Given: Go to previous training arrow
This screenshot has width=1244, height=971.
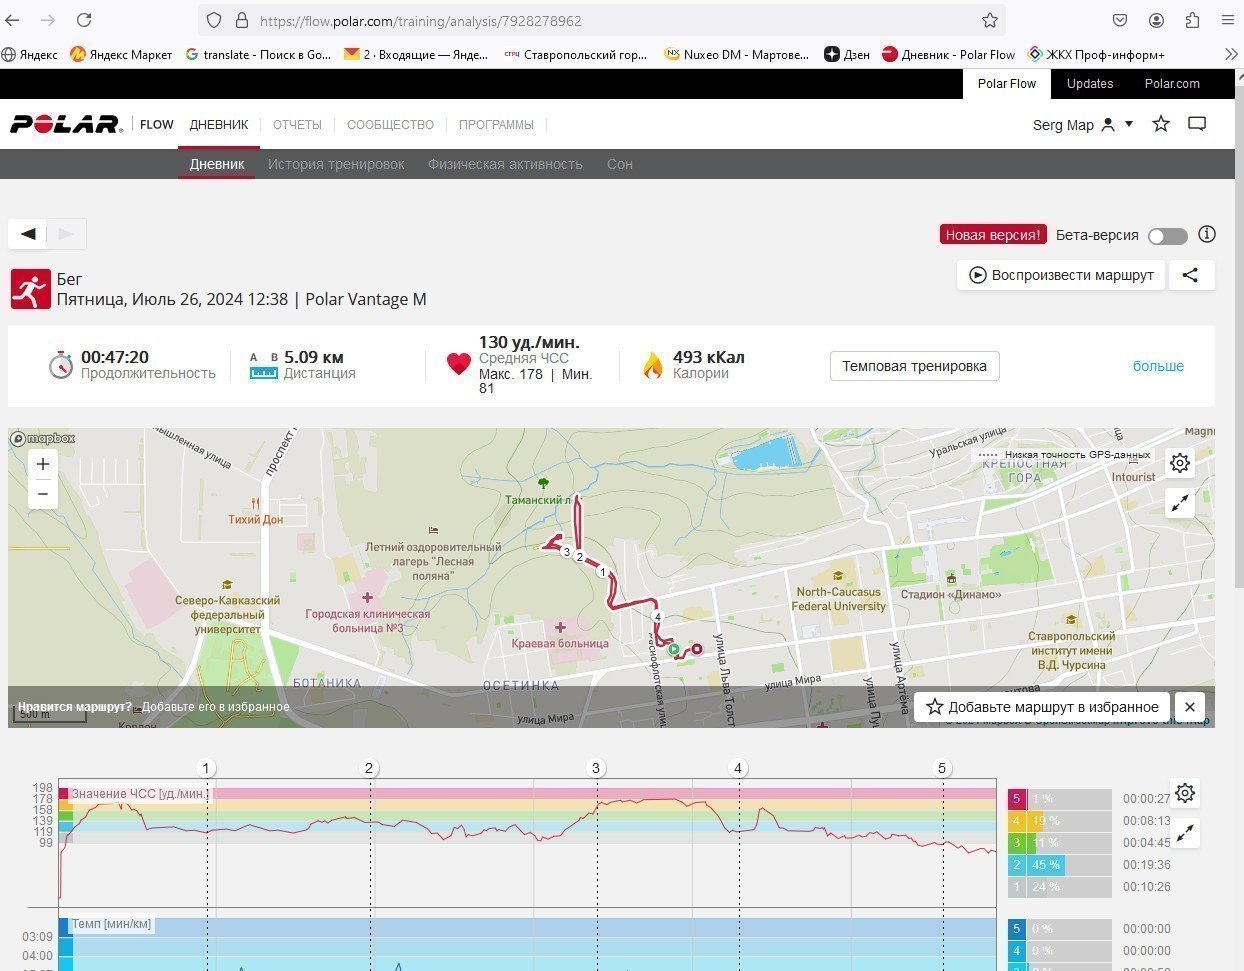Looking at the screenshot, I should (28, 234).
